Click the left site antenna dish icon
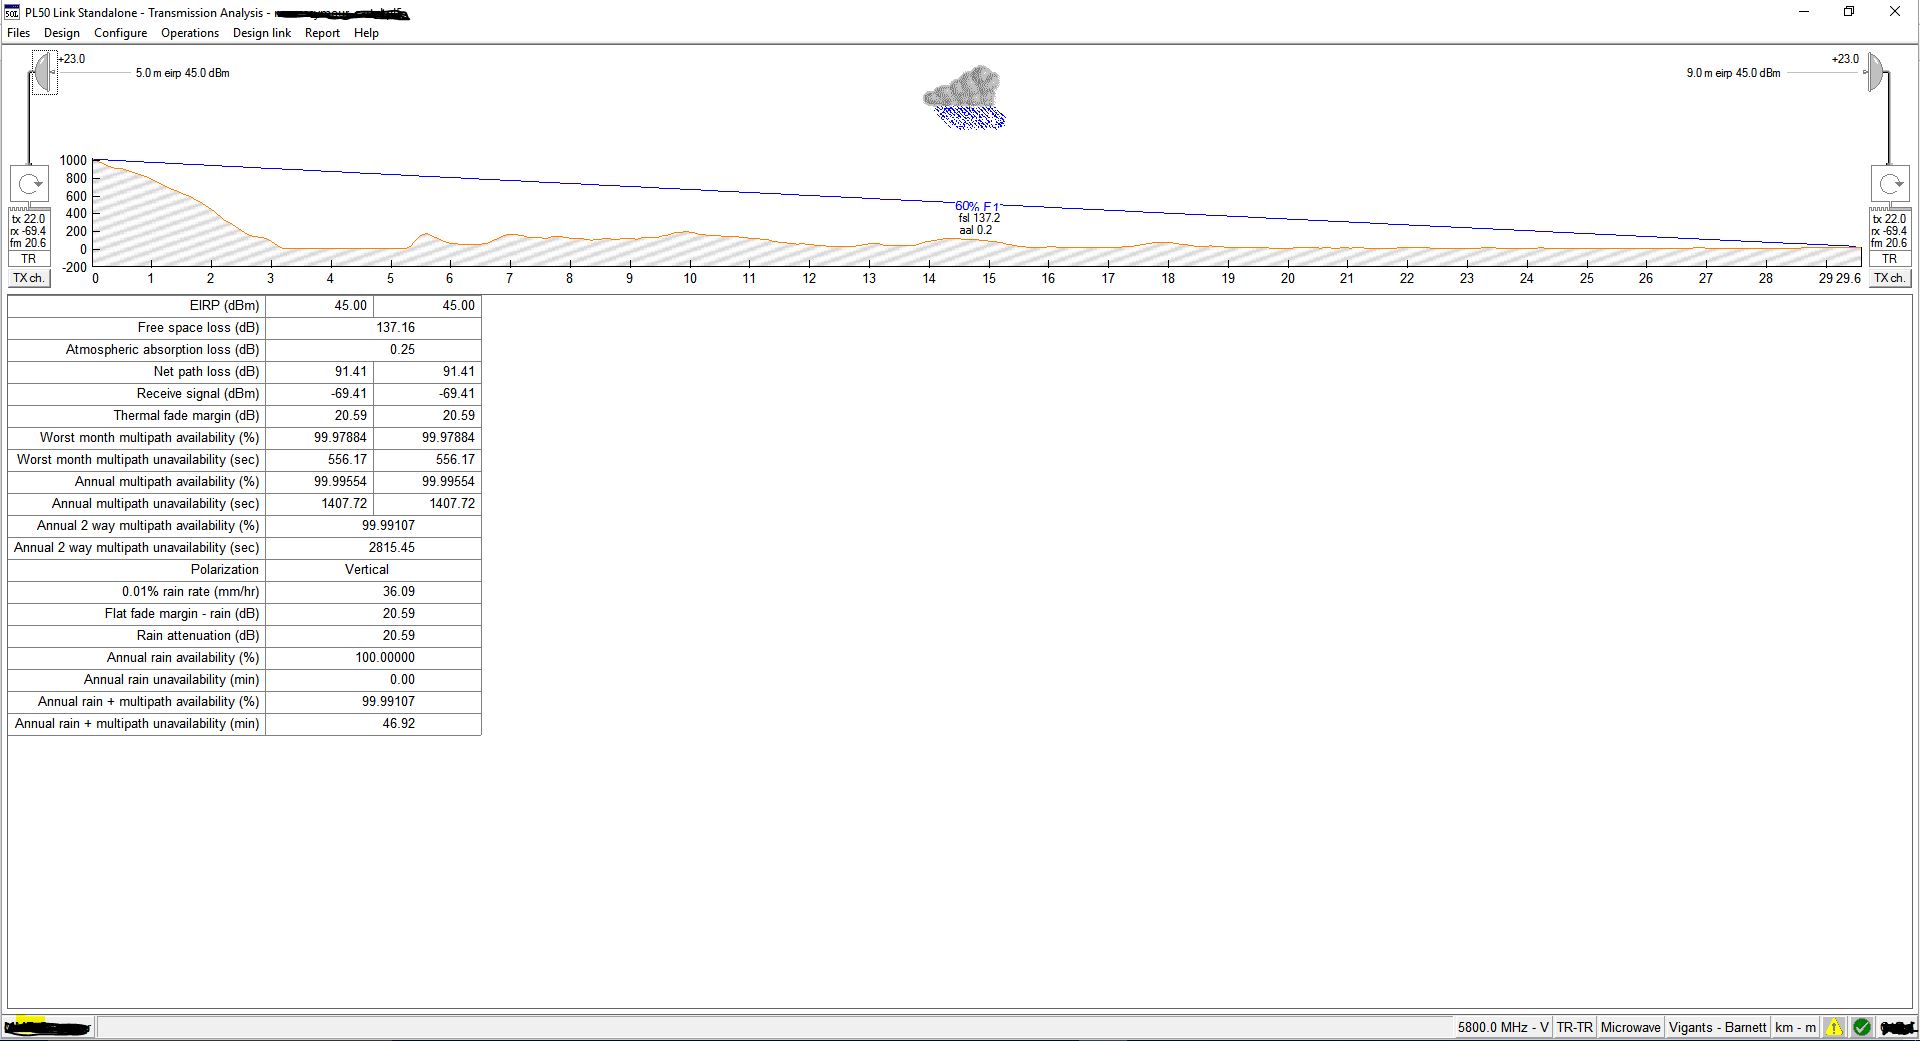 click(x=43, y=72)
